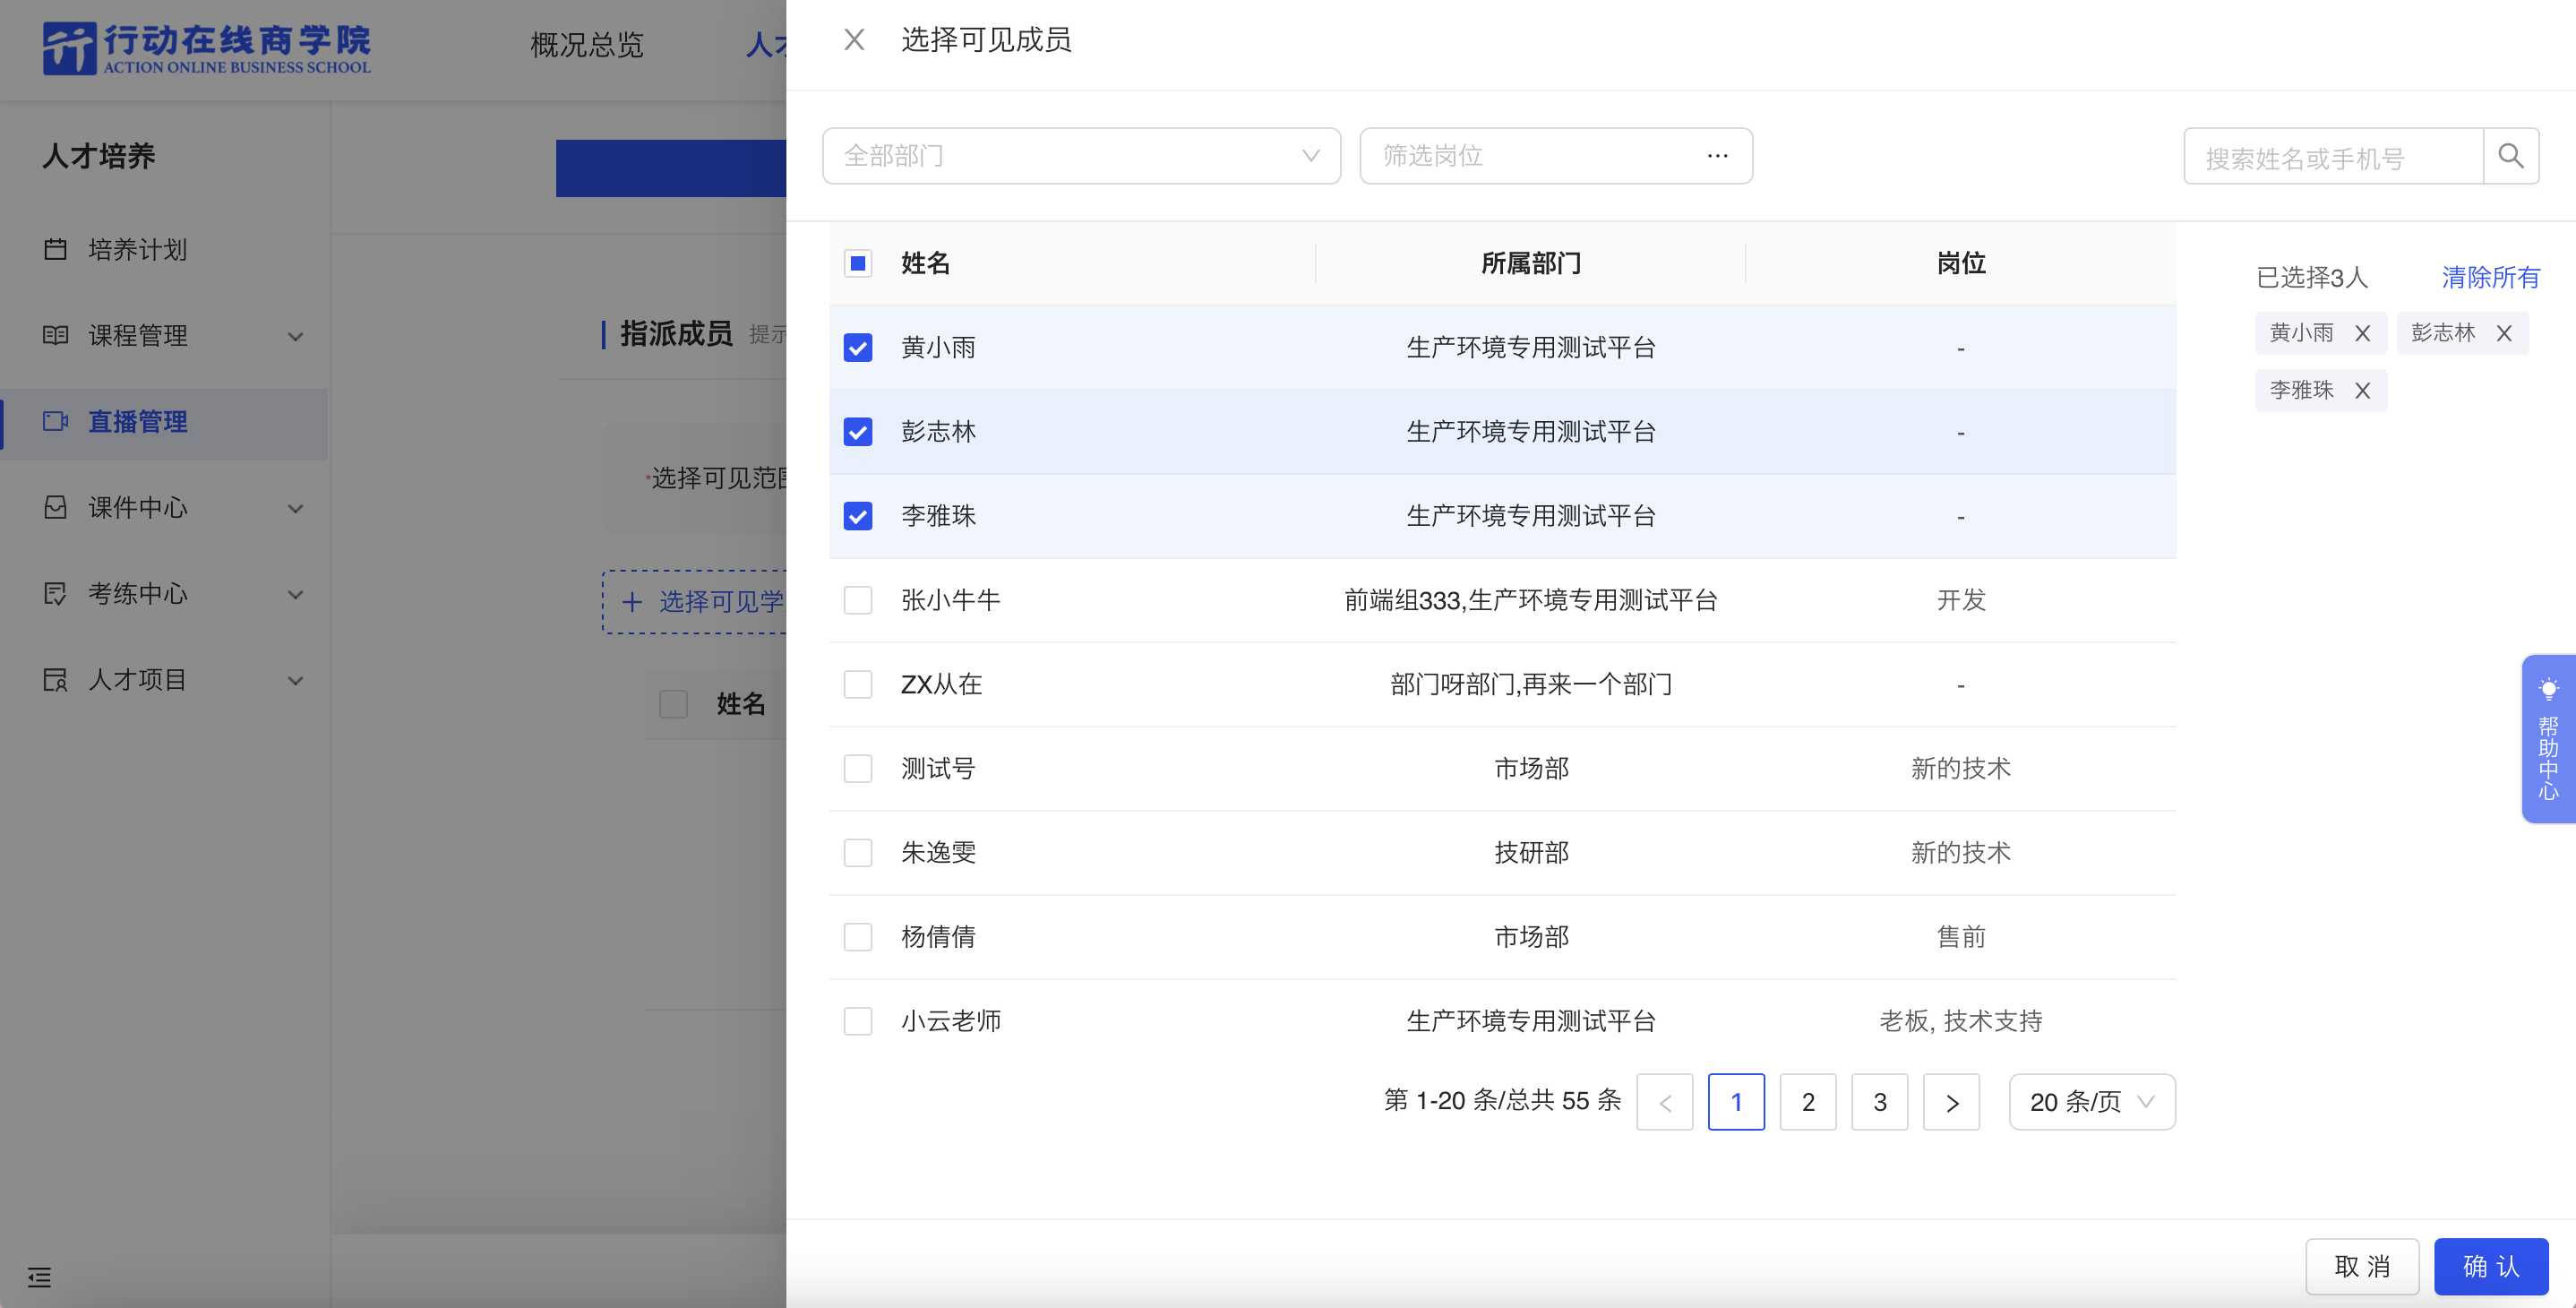This screenshot has height=1308, width=2576.
Task: Open the 20 条/页 page size dropdown
Action: point(2092,1102)
